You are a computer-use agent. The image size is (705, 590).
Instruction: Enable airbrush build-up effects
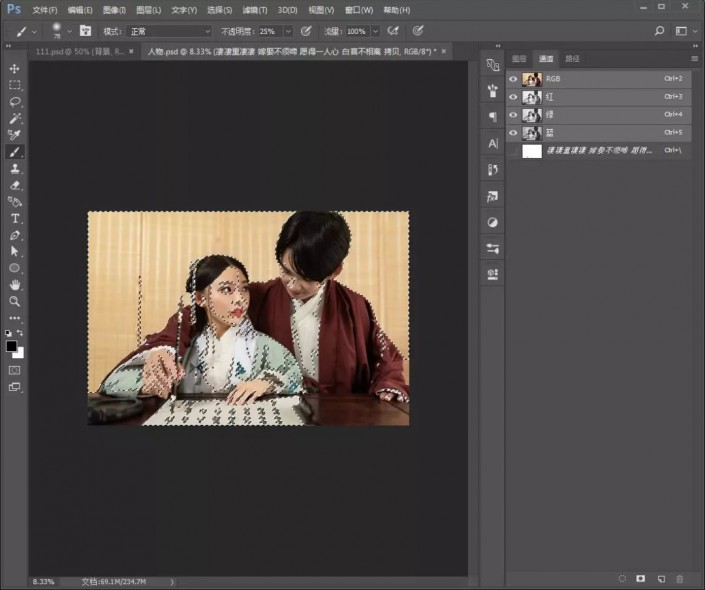[393, 31]
